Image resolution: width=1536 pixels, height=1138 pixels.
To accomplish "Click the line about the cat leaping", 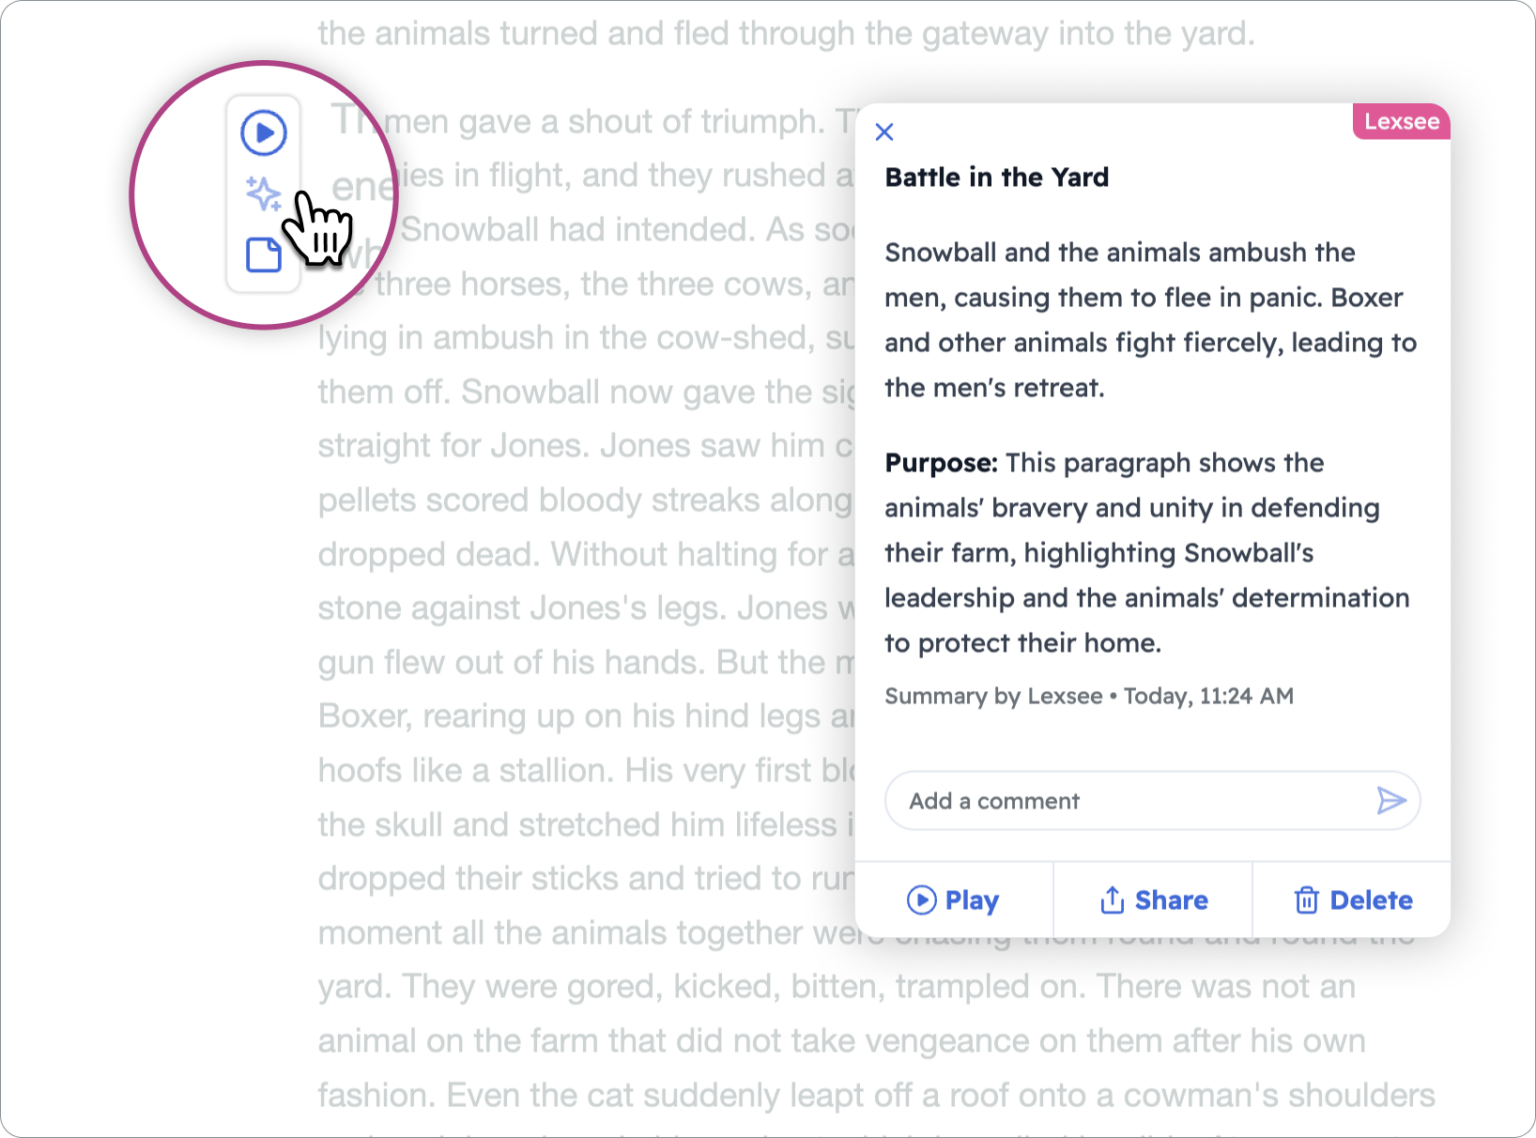I will click(x=876, y=1095).
